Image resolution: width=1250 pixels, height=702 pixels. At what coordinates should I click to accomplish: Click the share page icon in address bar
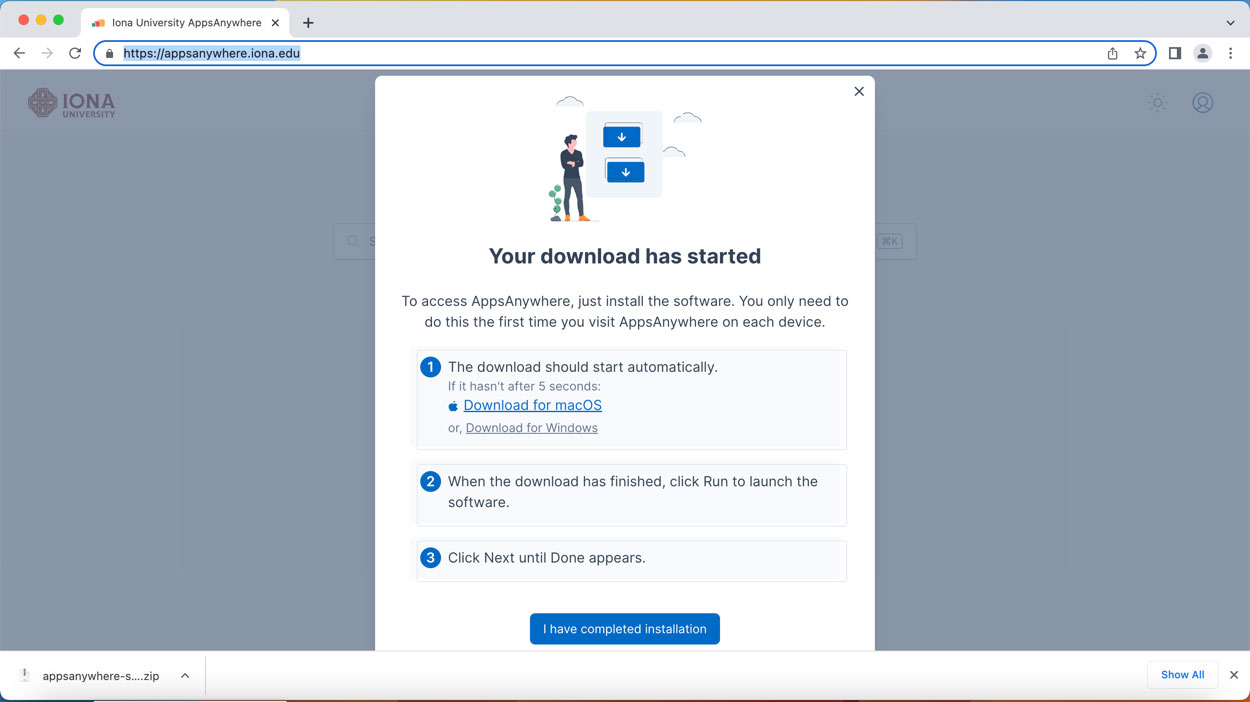[x=1112, y=54]
